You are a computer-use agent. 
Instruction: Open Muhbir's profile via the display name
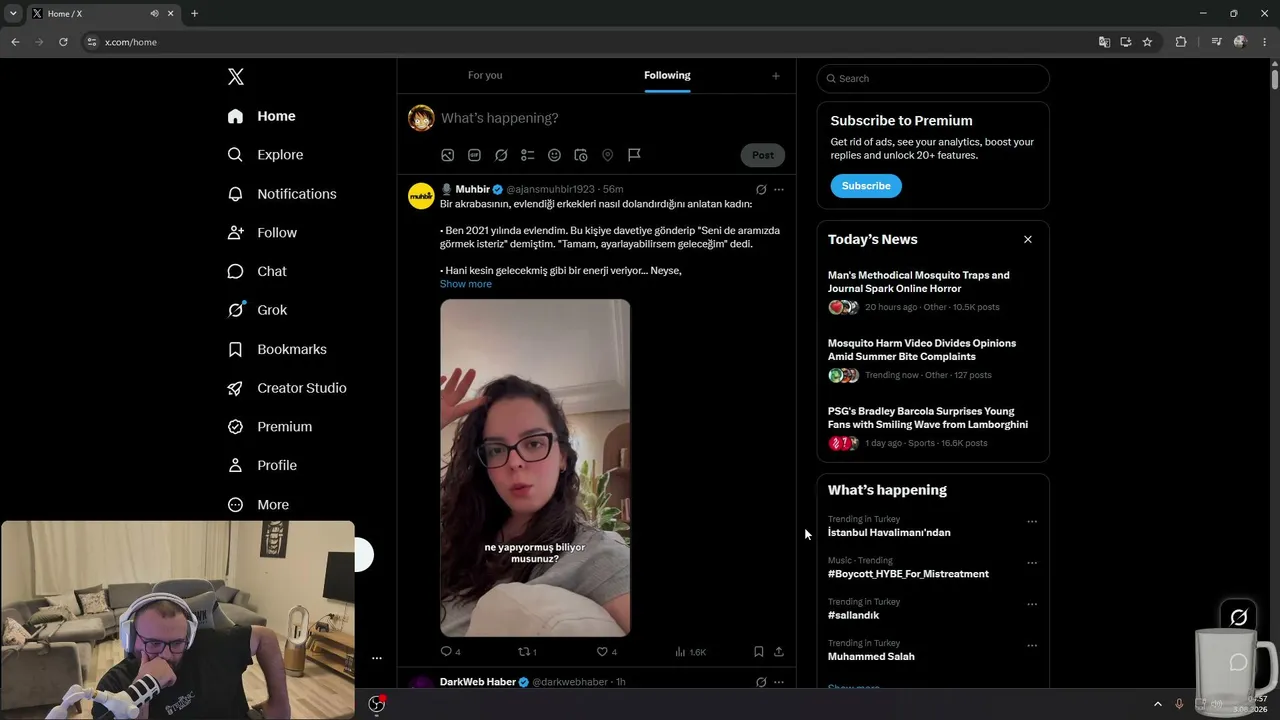(473, 189)
